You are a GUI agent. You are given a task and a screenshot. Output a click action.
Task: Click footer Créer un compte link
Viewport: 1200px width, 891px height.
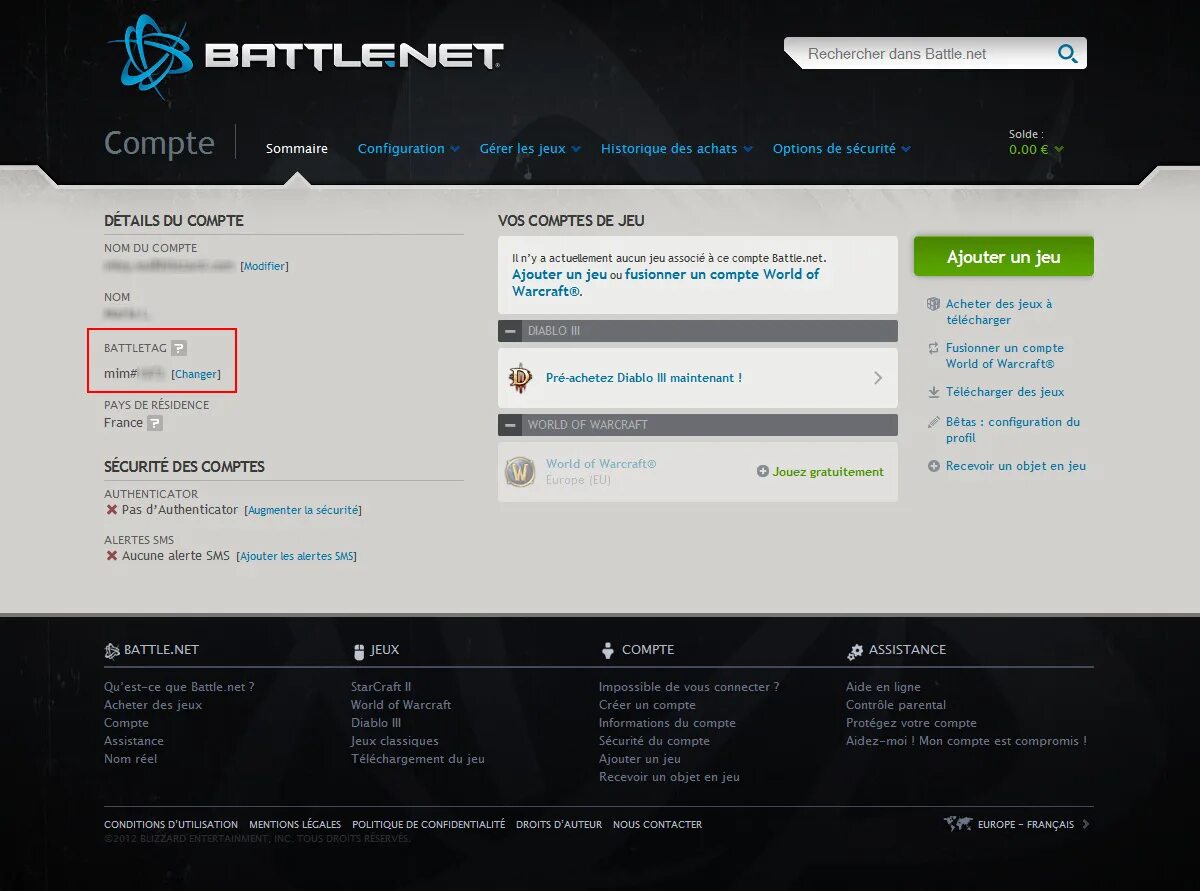point(647,705)
